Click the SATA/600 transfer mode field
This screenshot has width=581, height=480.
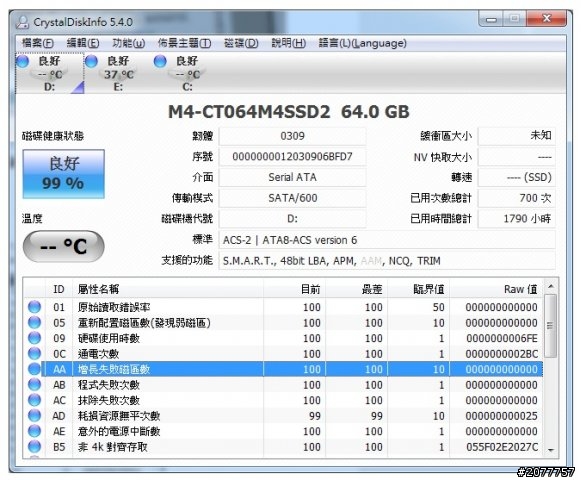tap(292, 198)
